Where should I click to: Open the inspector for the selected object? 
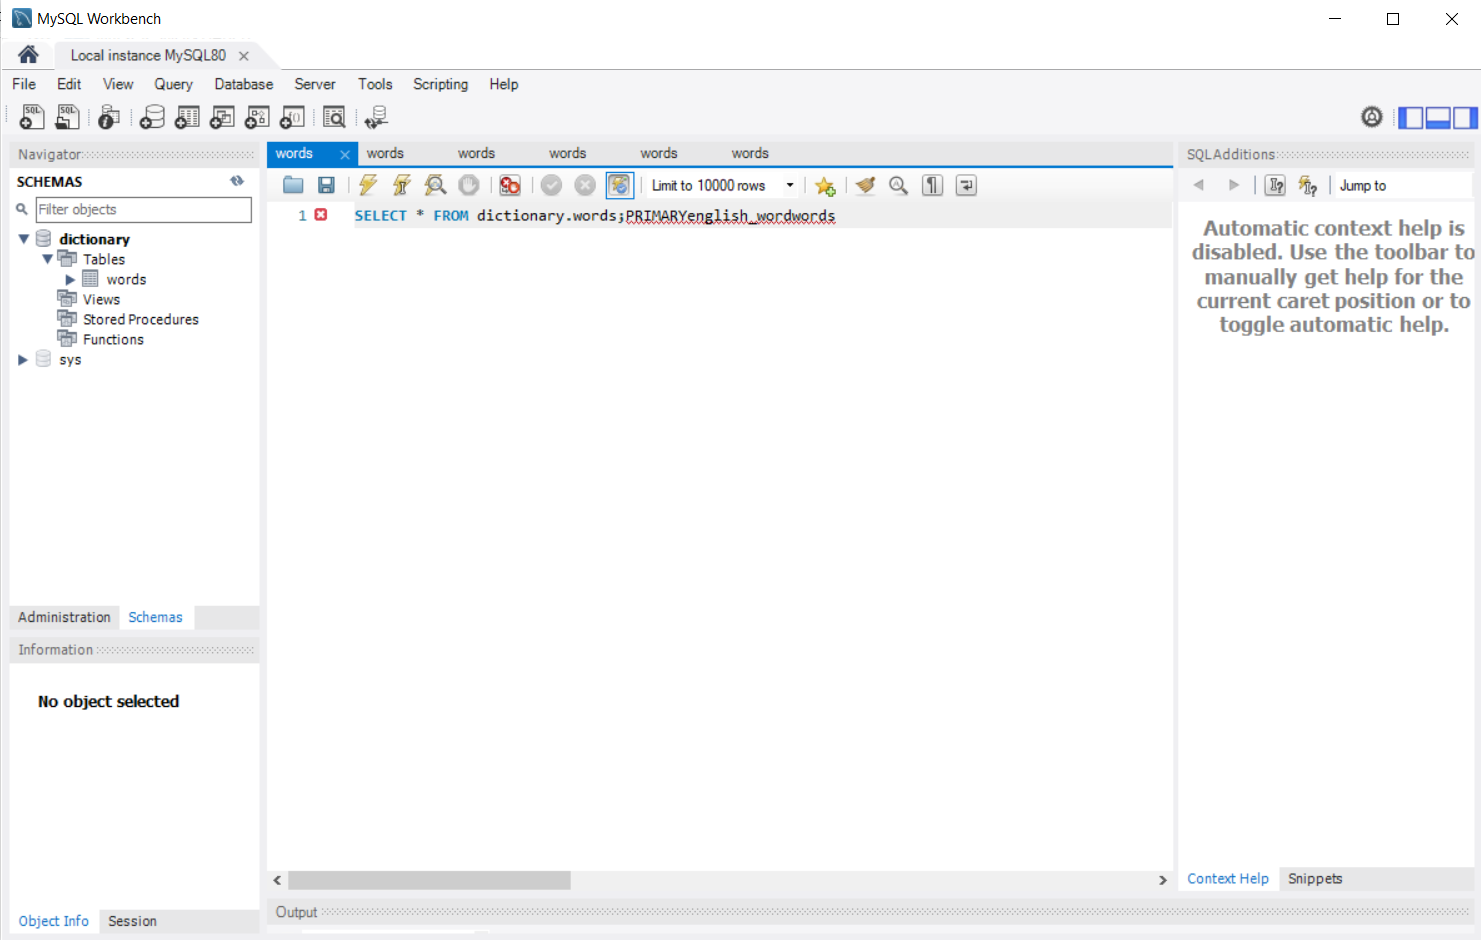[x=109, y=117]
